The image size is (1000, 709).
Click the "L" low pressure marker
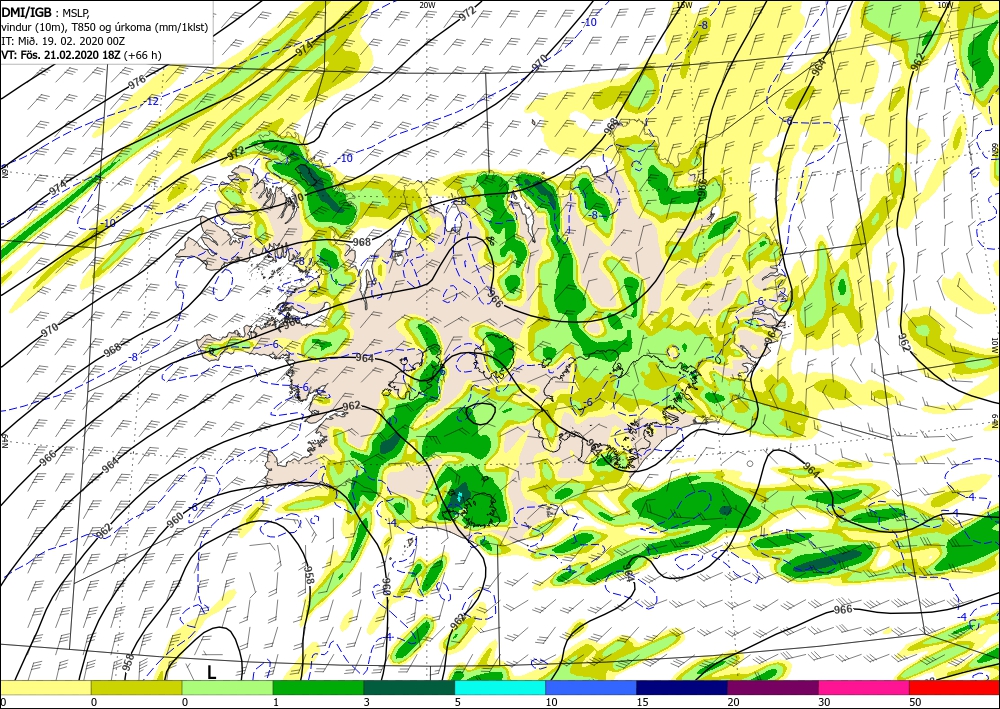pos(211,672)
